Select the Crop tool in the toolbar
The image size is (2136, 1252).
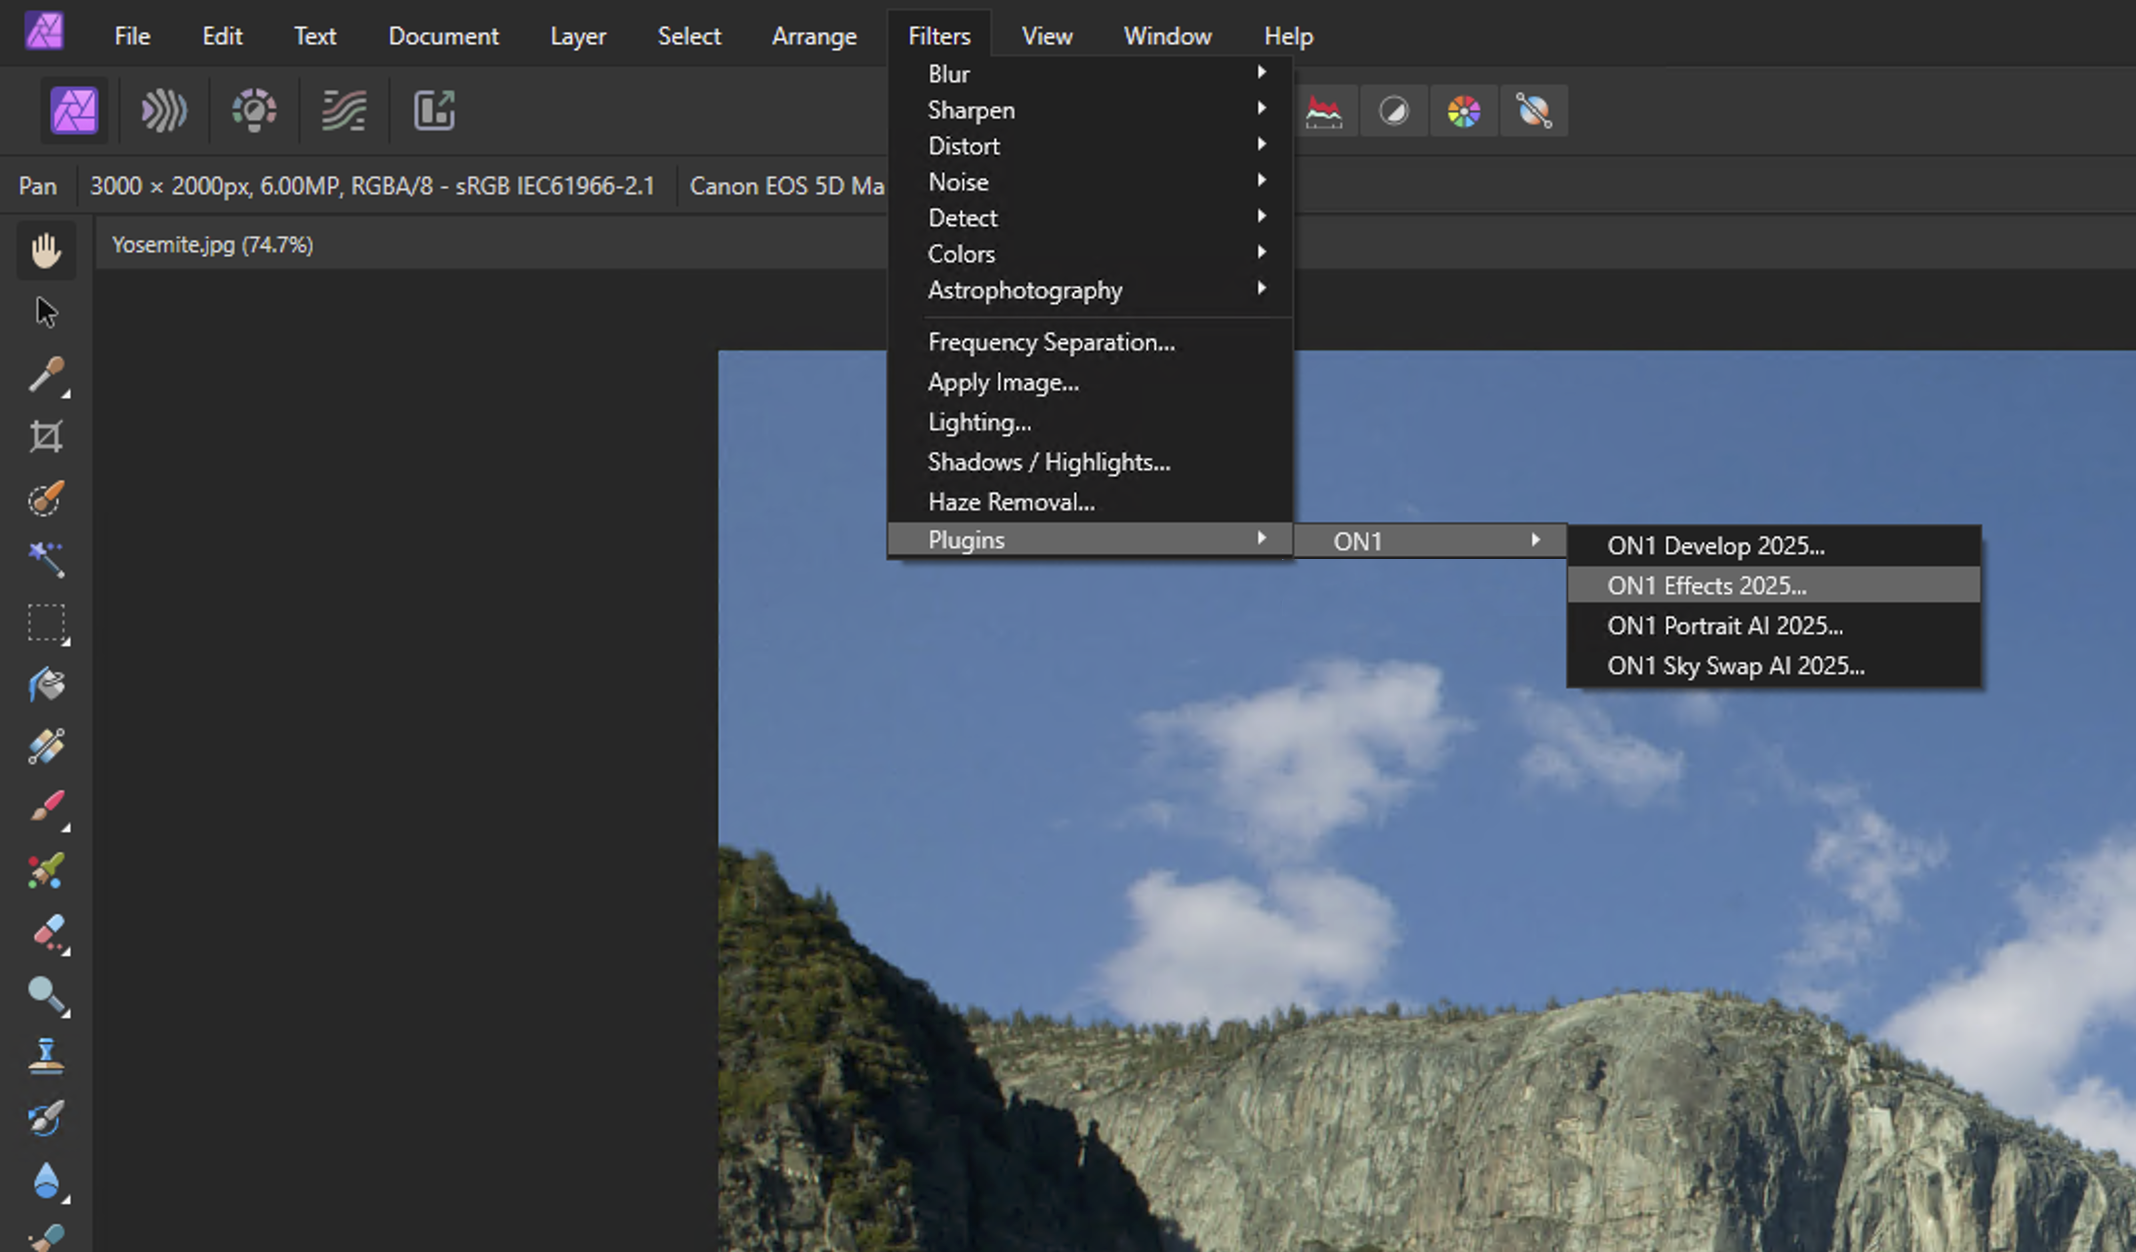point(46,436)
